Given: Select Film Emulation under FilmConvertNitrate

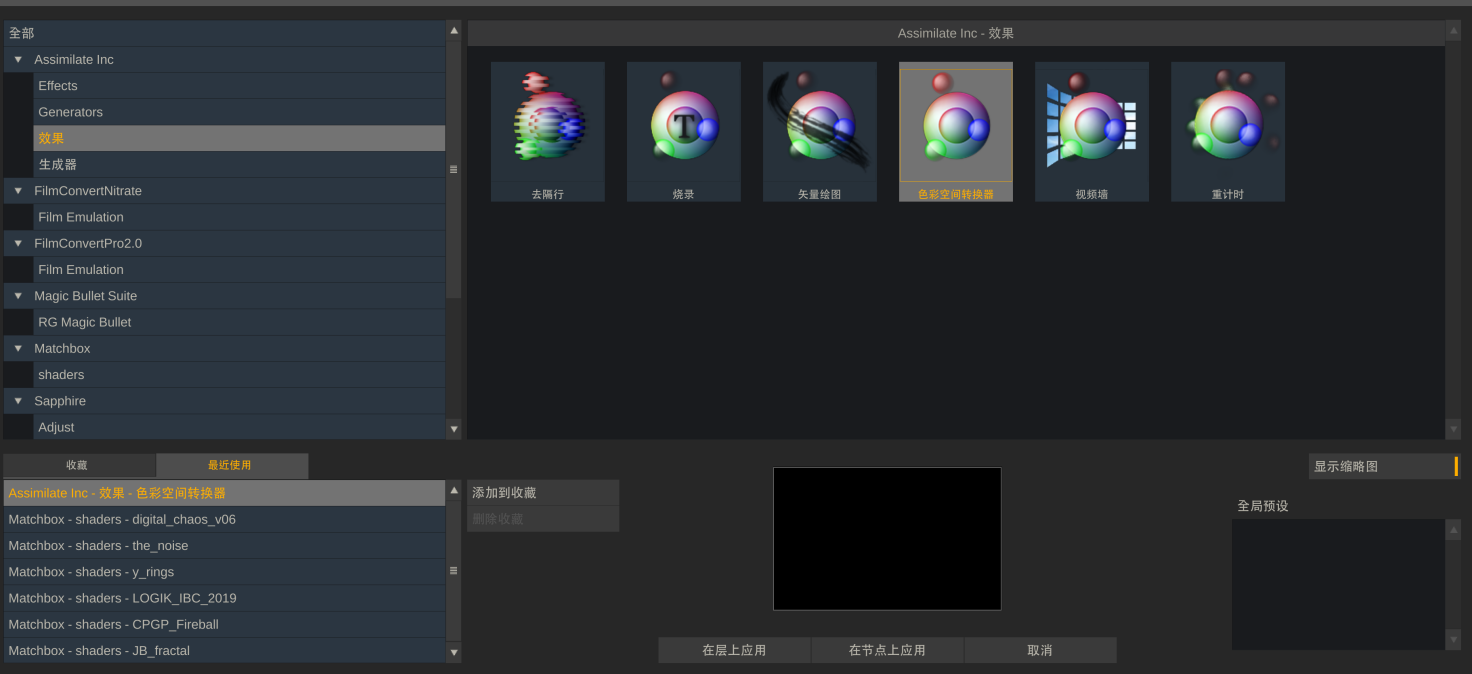Looking at the screenshot, I should pyautogui.click(x=239, y=217).
